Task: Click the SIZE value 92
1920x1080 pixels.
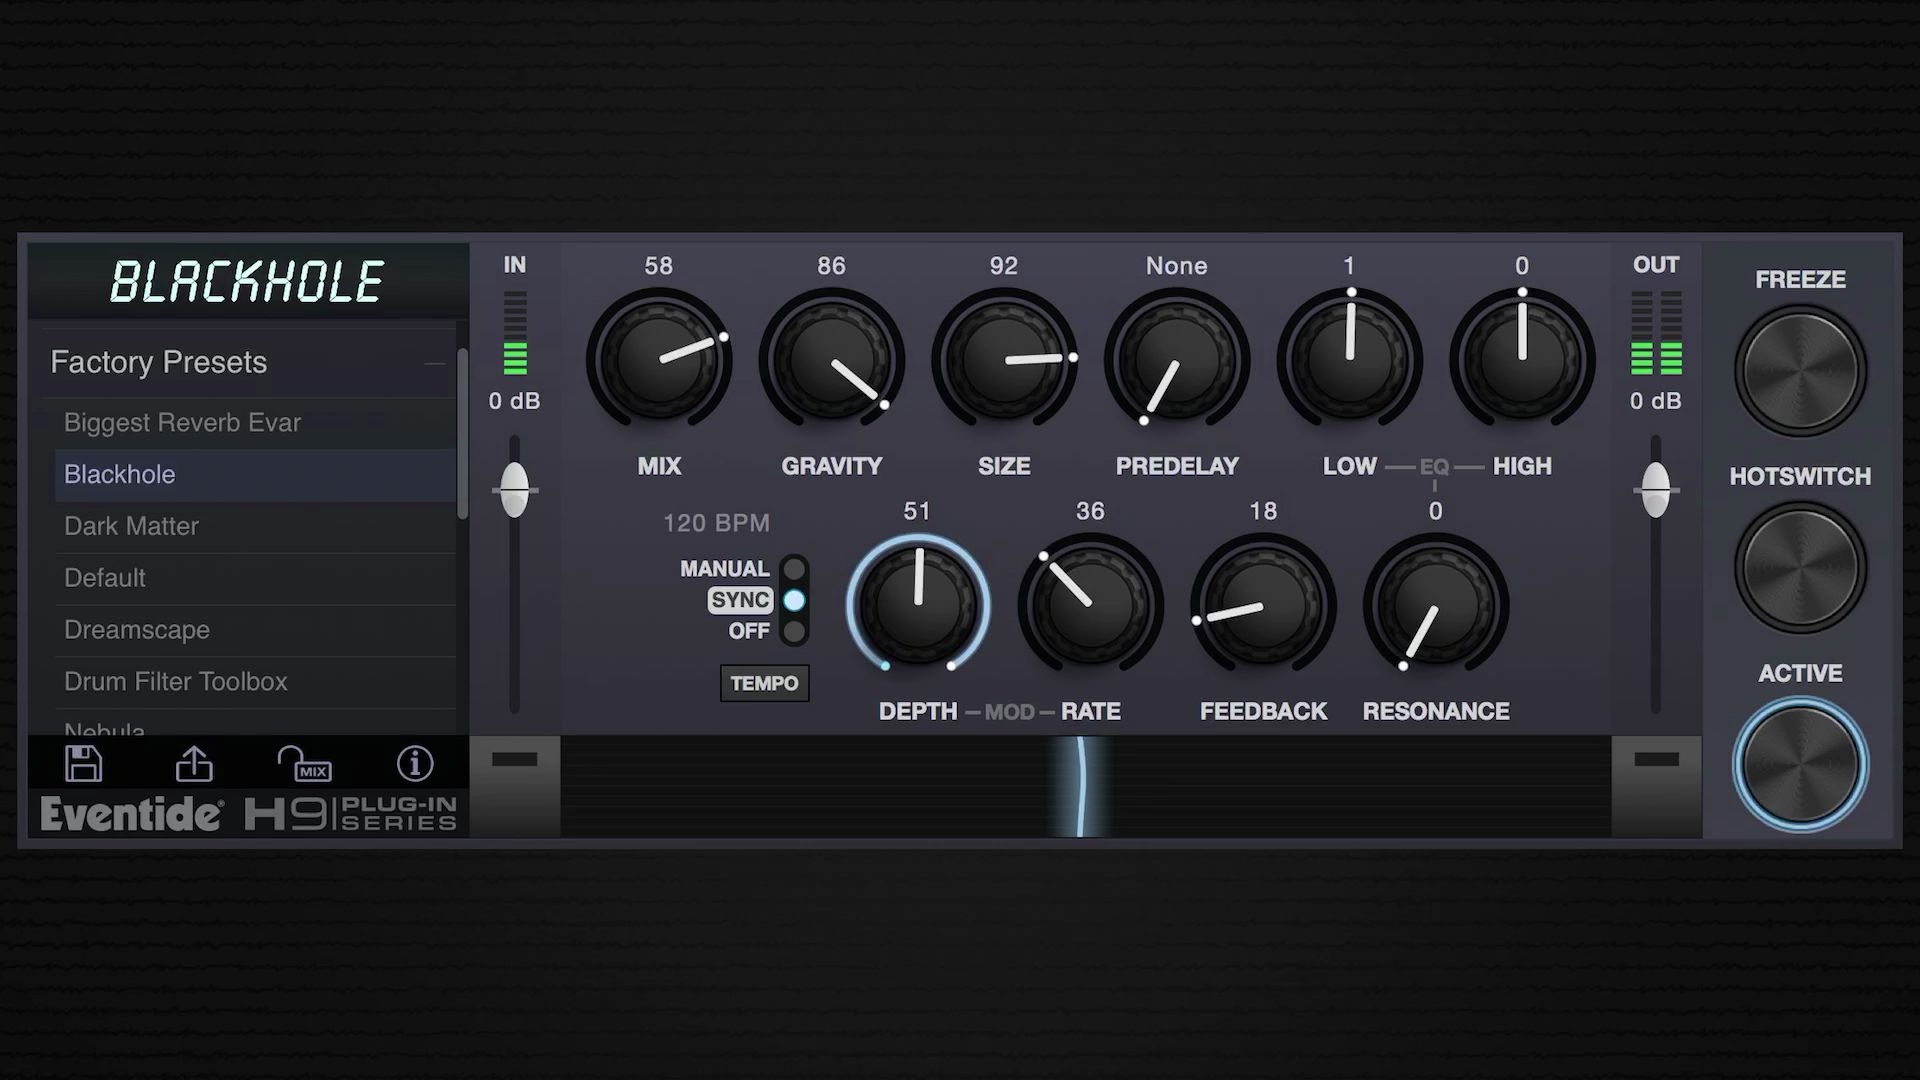Action: click(x=1004, y=266)
